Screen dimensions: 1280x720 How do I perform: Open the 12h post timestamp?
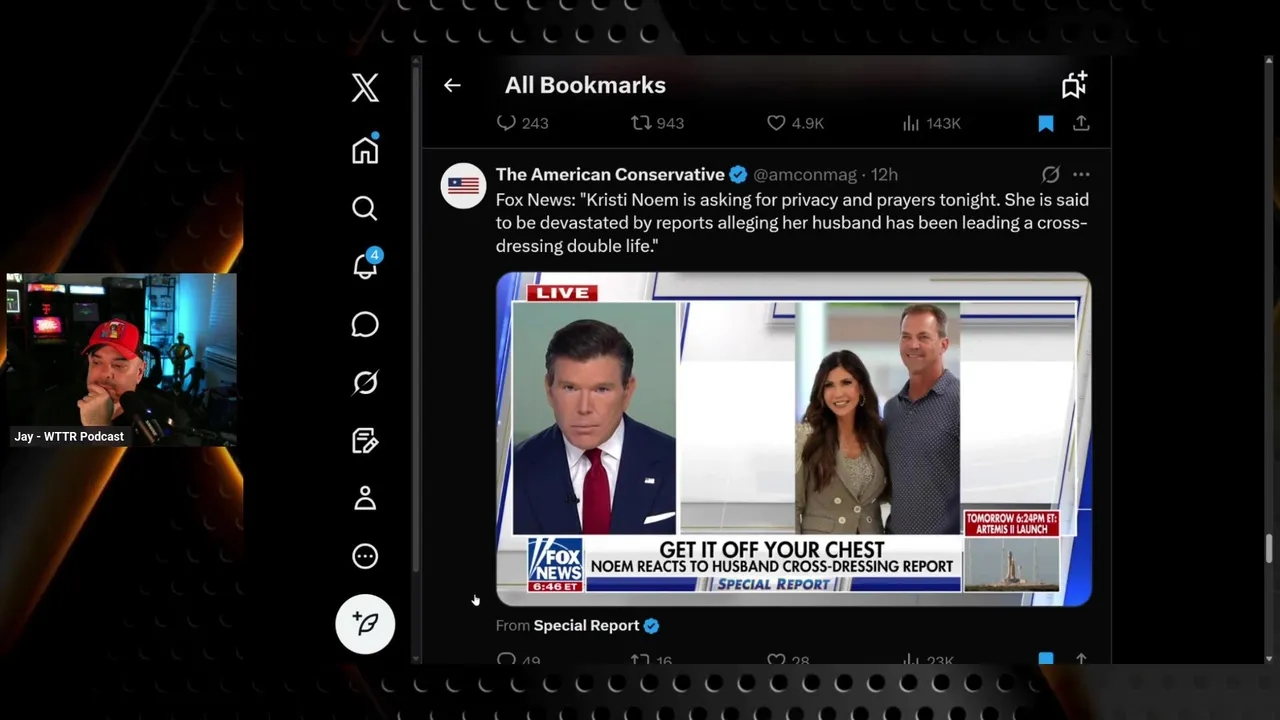point(884,174)
